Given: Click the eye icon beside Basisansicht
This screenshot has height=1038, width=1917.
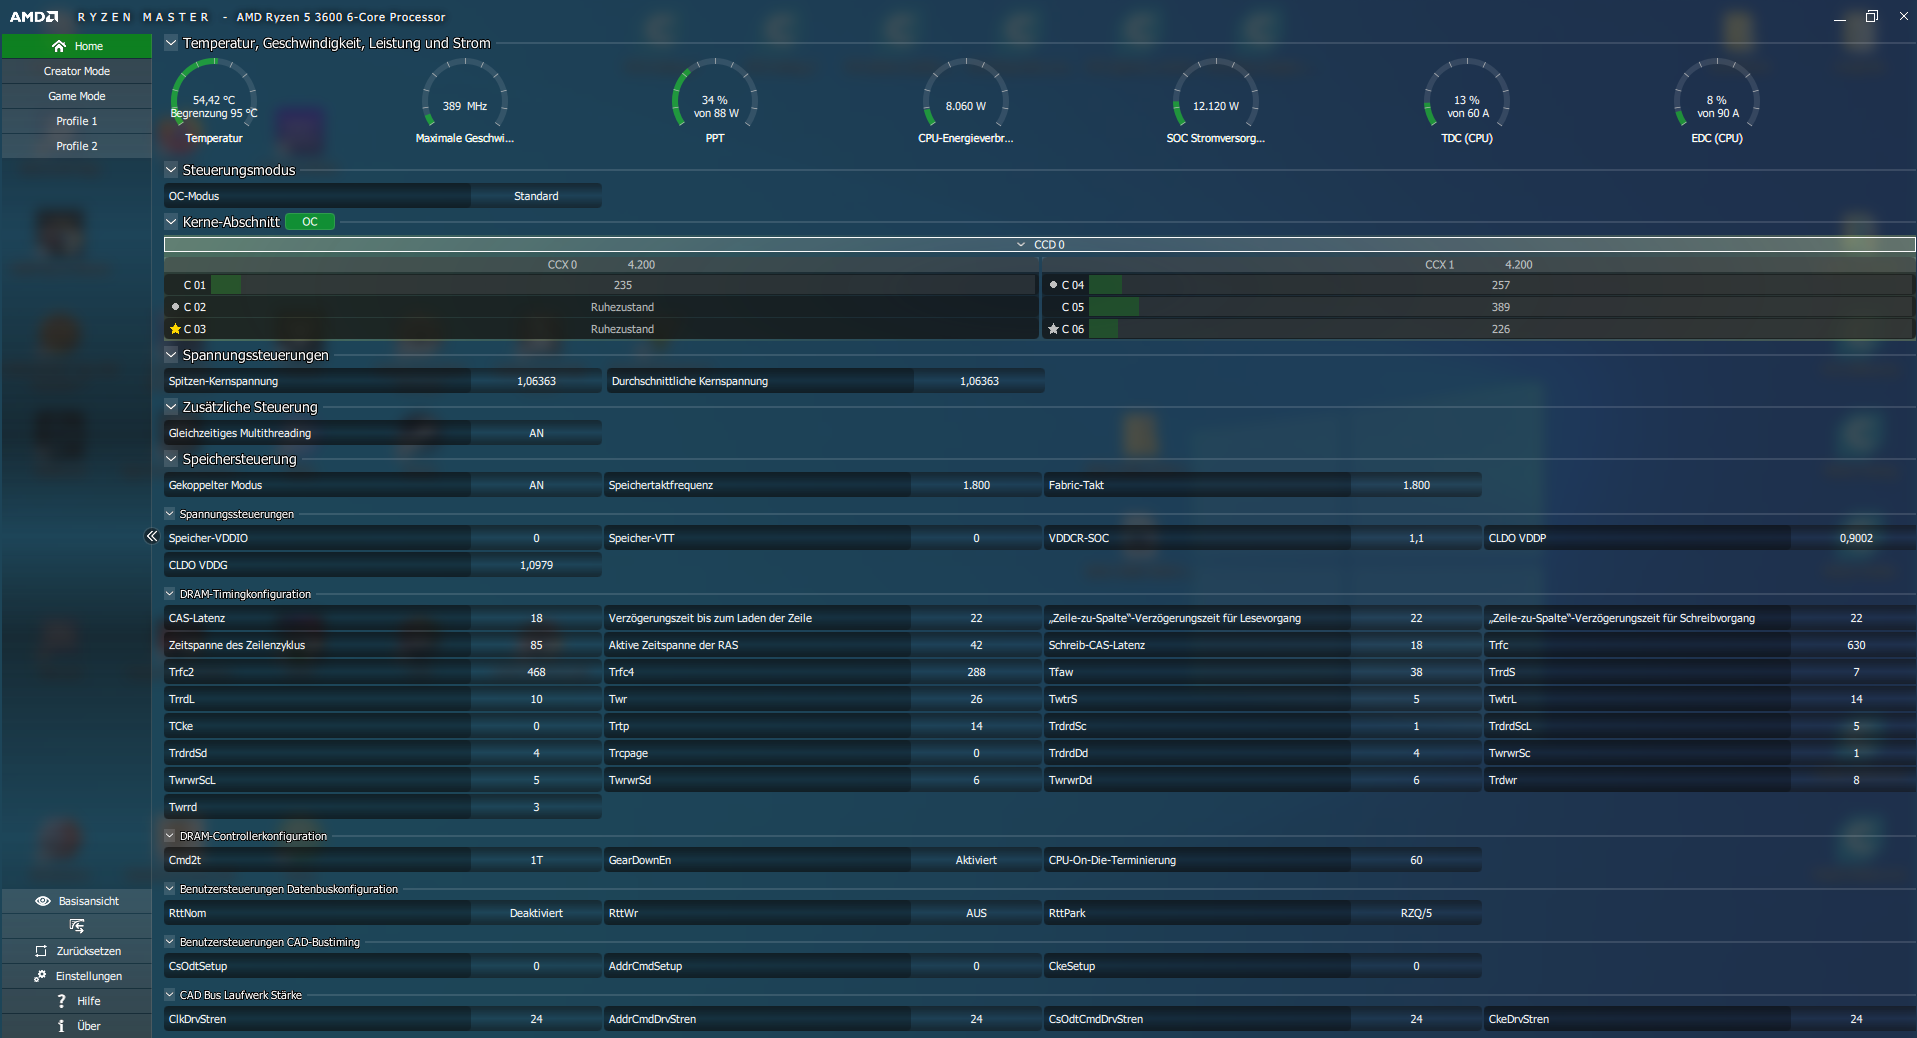Looking at the screenshot, I should pyautogui.click(x=43, y=901).
